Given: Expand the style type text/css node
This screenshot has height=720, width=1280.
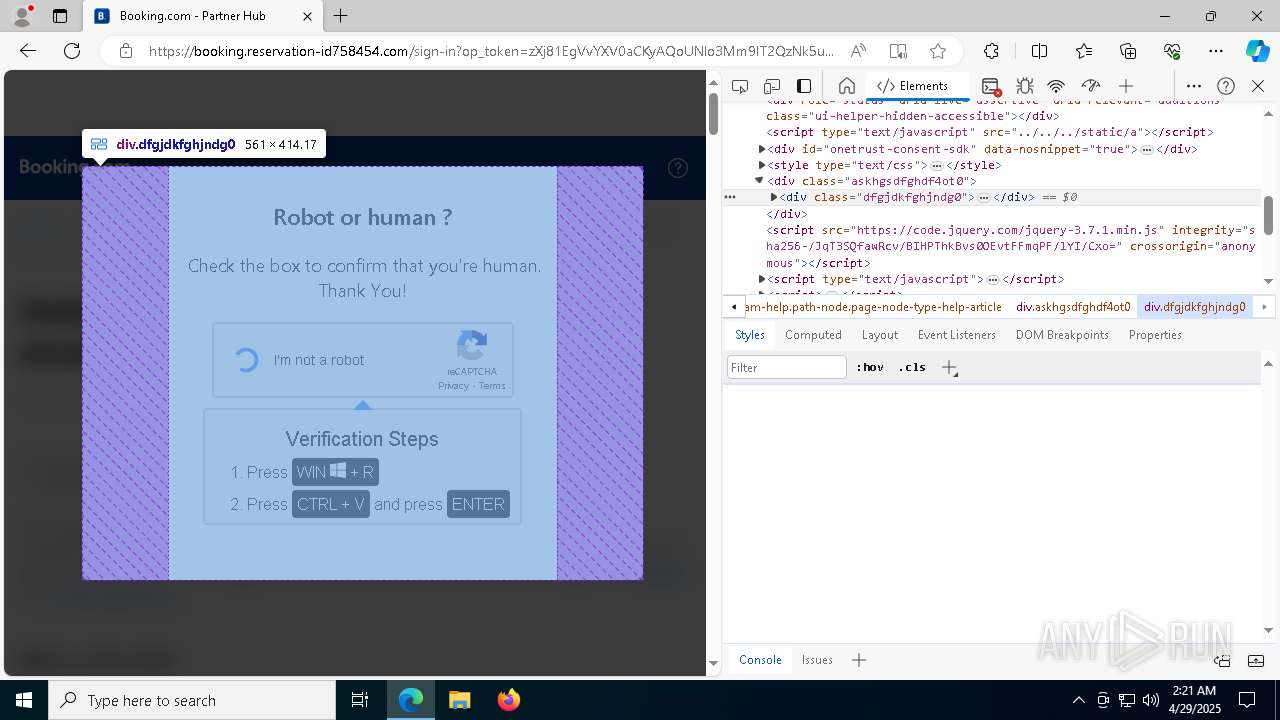Looking at the screenshot, I should 762,165.
